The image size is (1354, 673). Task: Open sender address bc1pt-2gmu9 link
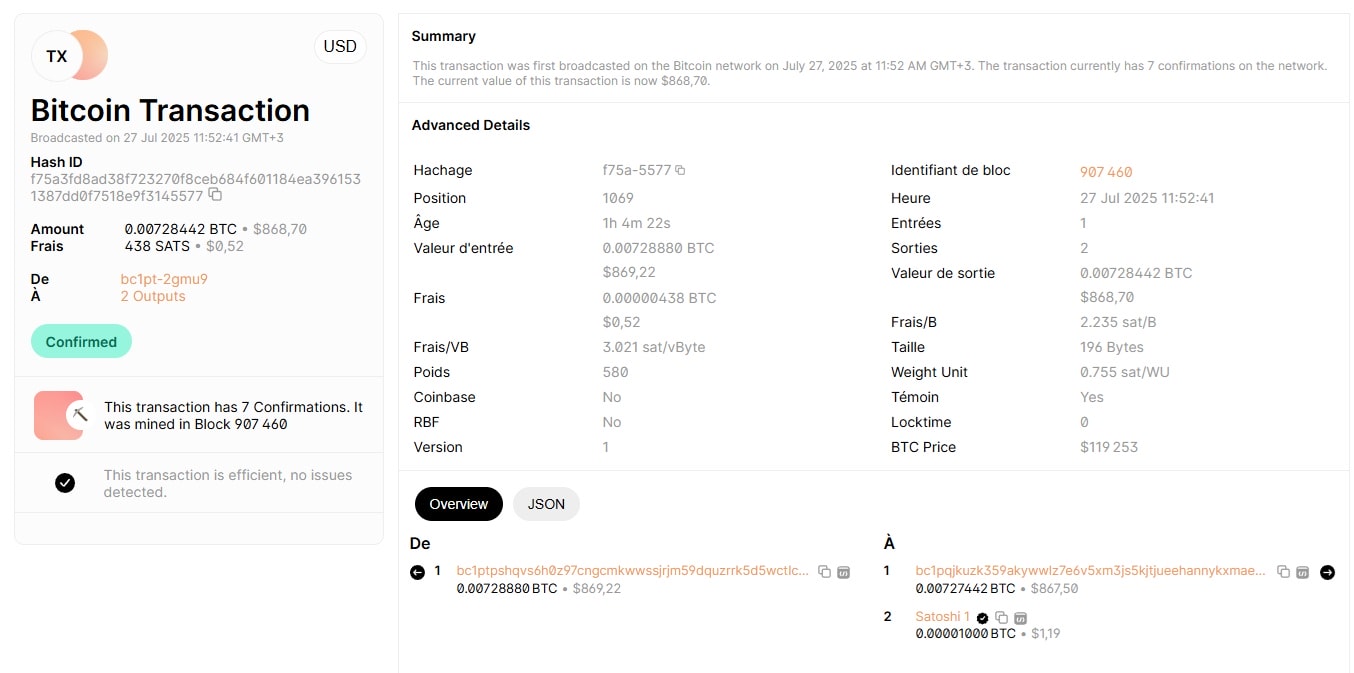164,279
